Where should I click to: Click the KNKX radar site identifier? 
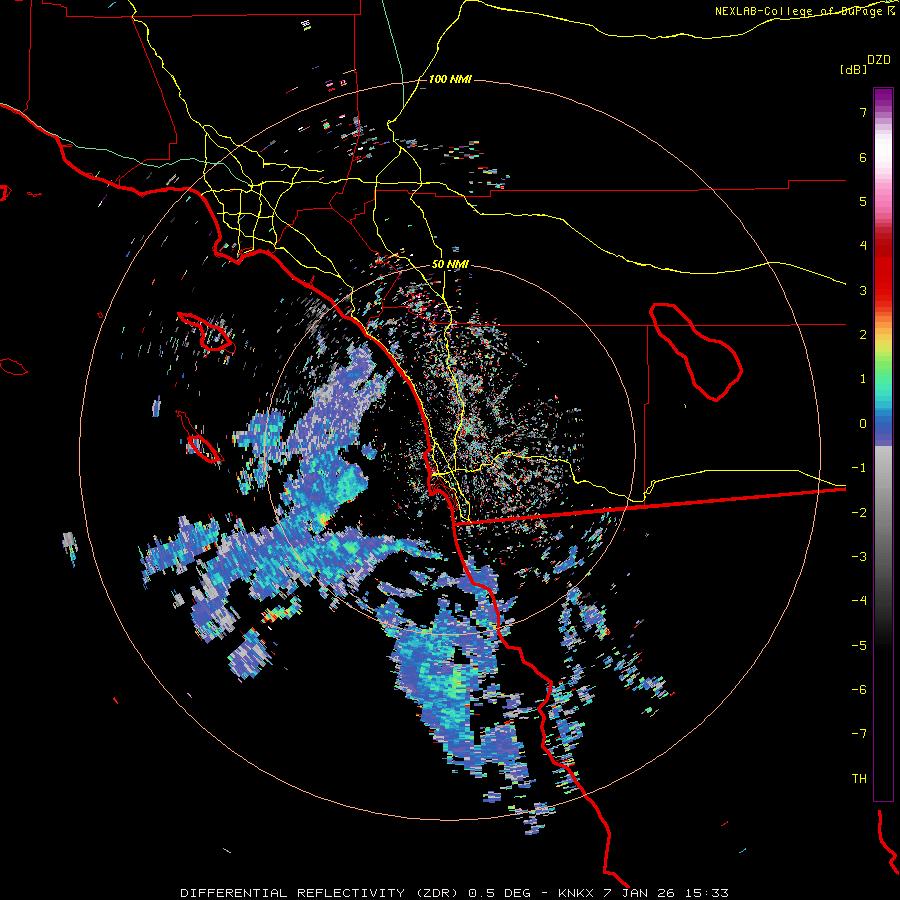[576, 893]
